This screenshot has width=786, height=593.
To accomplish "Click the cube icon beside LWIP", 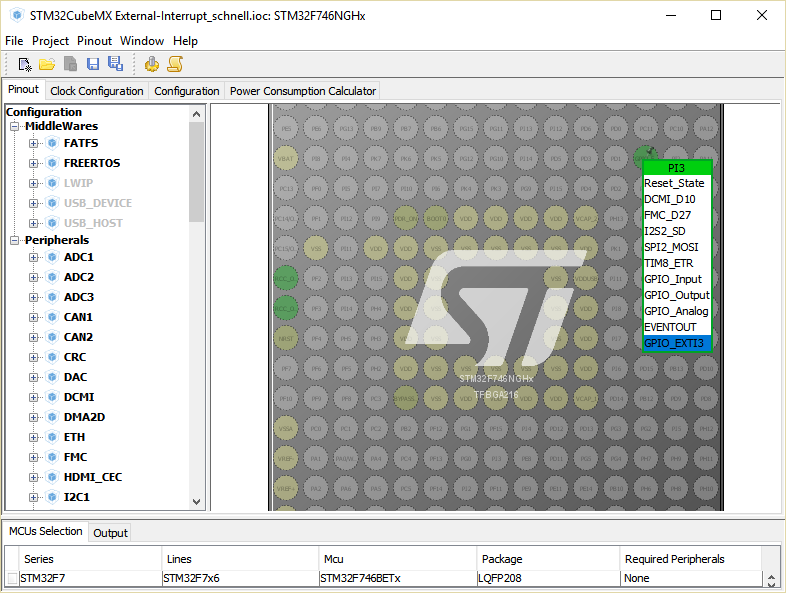I will [52, 183].
